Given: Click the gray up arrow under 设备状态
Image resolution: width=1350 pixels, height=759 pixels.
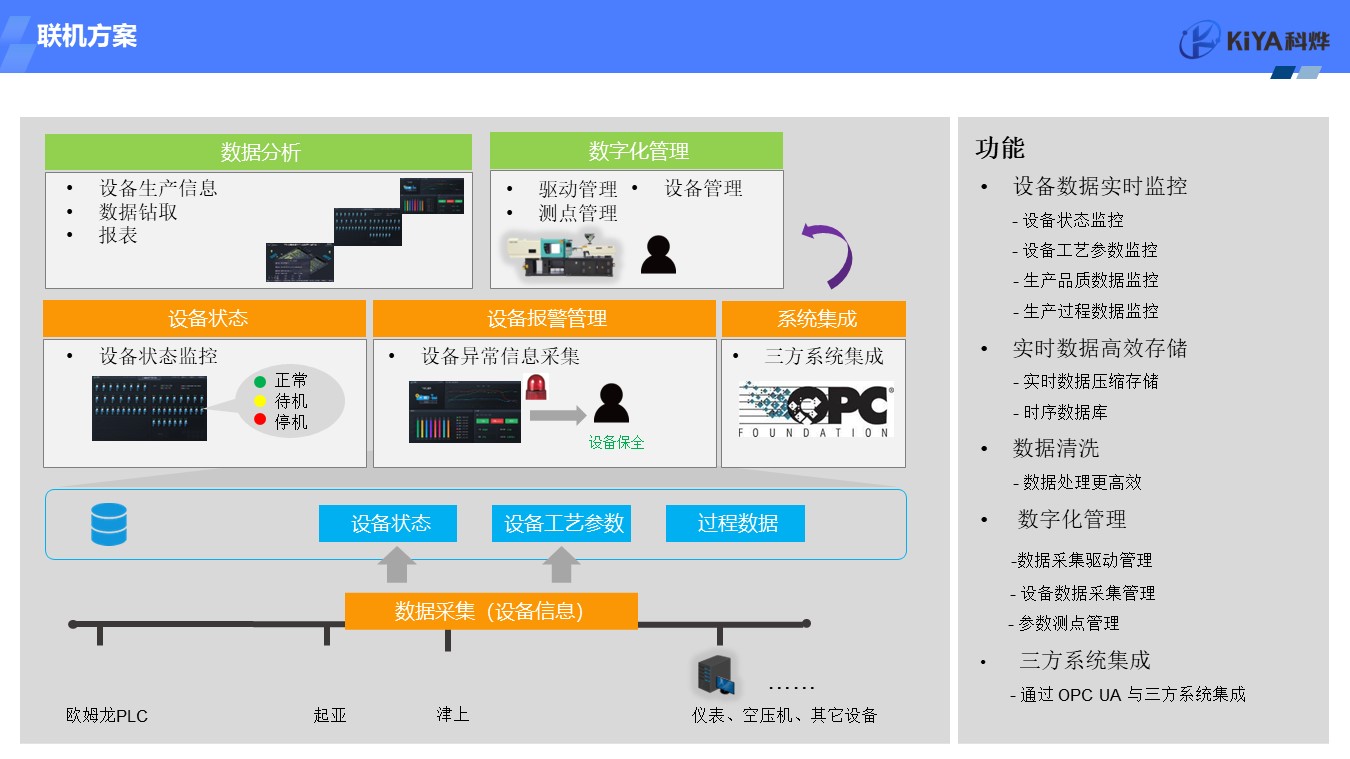Looking at the screenshot, I should coord(396,565).
